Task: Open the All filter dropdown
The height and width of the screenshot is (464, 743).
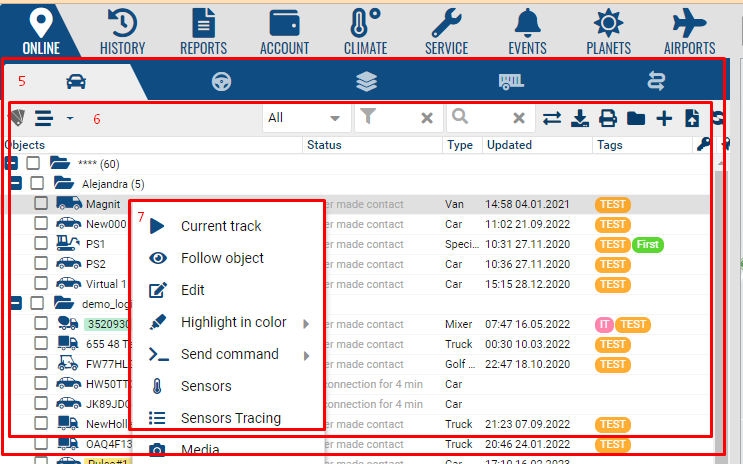Action: pyautogui.click(x=306, y=118)
